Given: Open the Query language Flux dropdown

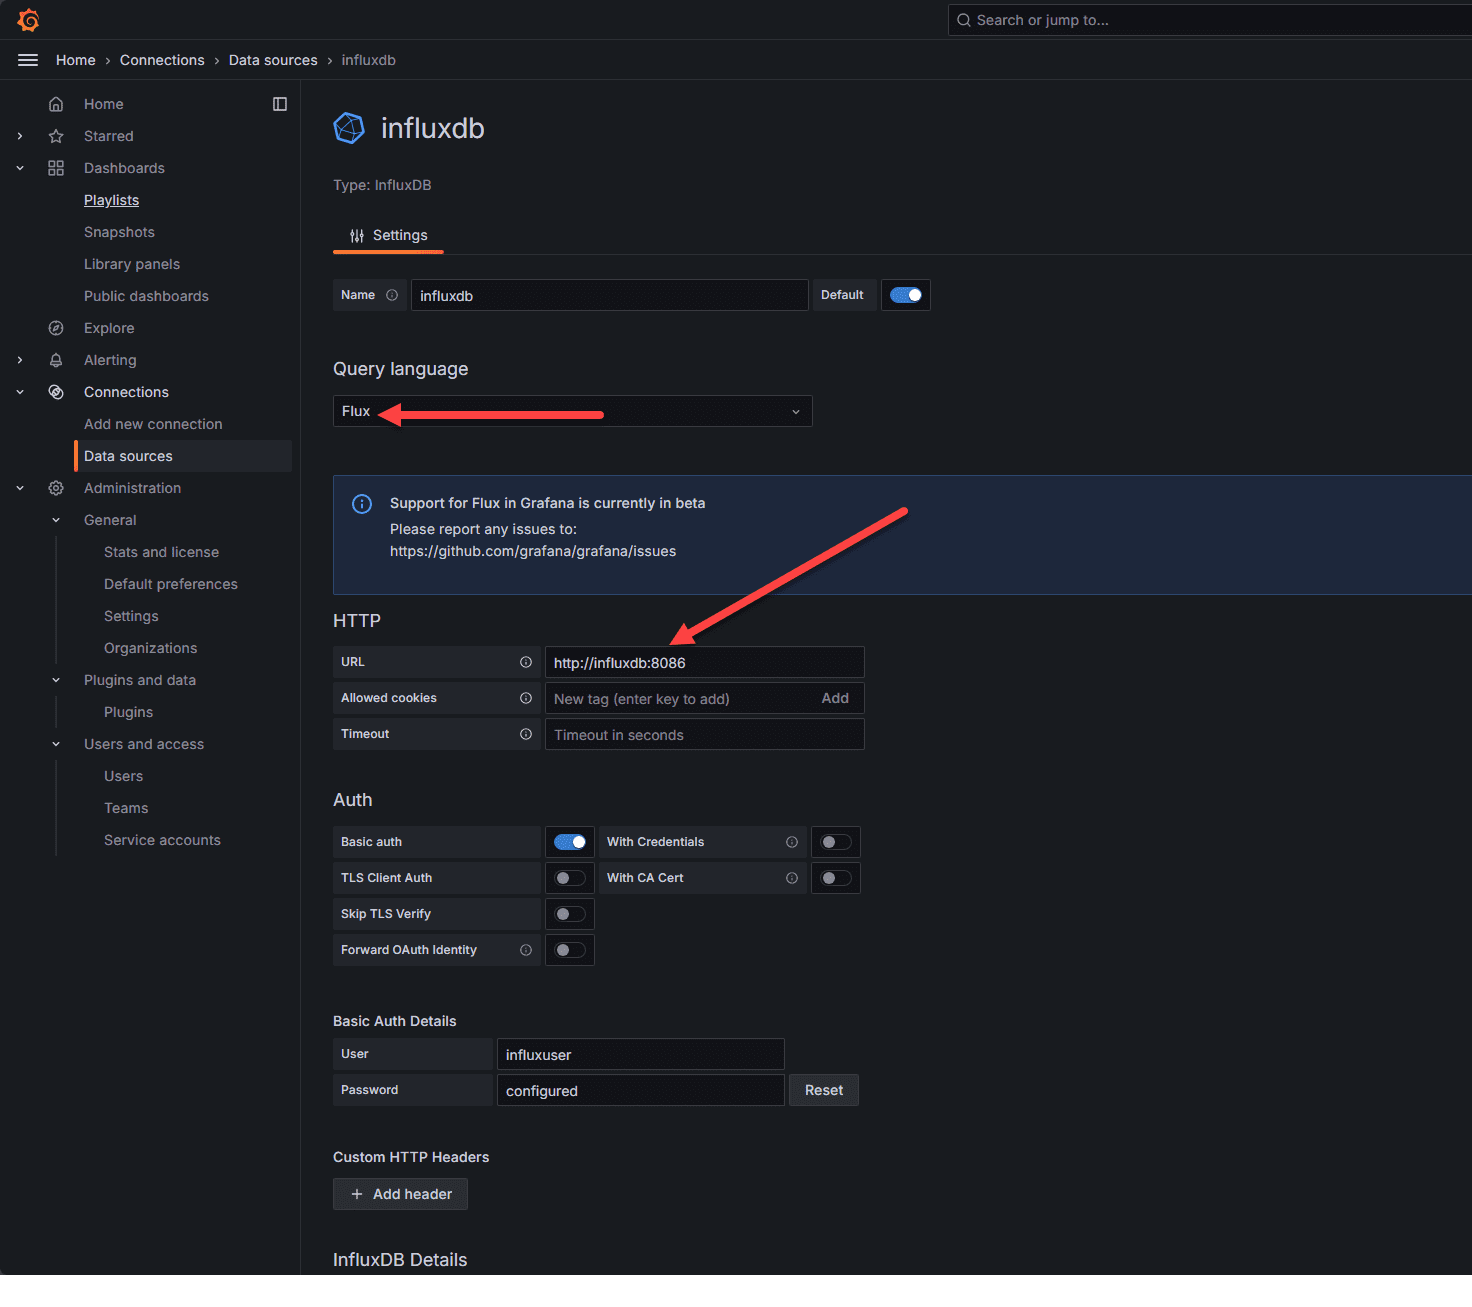Looking at the screenshot, I should click(573, 411).
